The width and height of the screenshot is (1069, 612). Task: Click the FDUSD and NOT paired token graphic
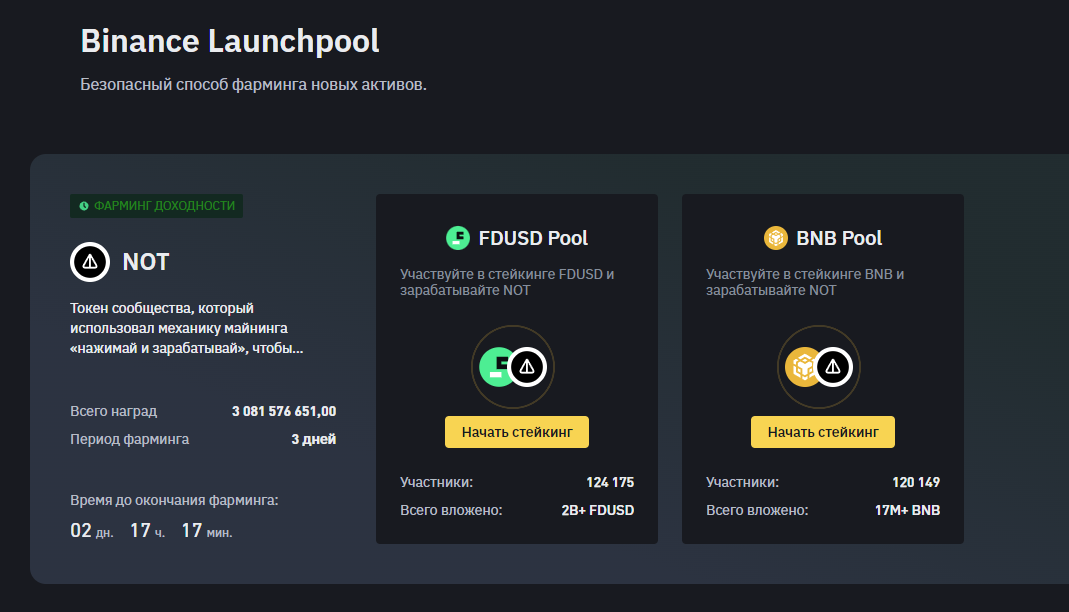click(513, 367)
